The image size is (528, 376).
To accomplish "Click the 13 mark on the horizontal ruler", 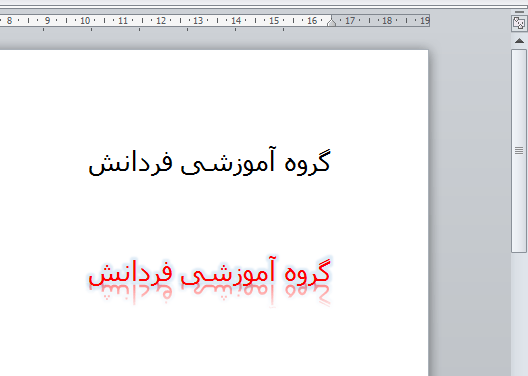I will 198,21.
